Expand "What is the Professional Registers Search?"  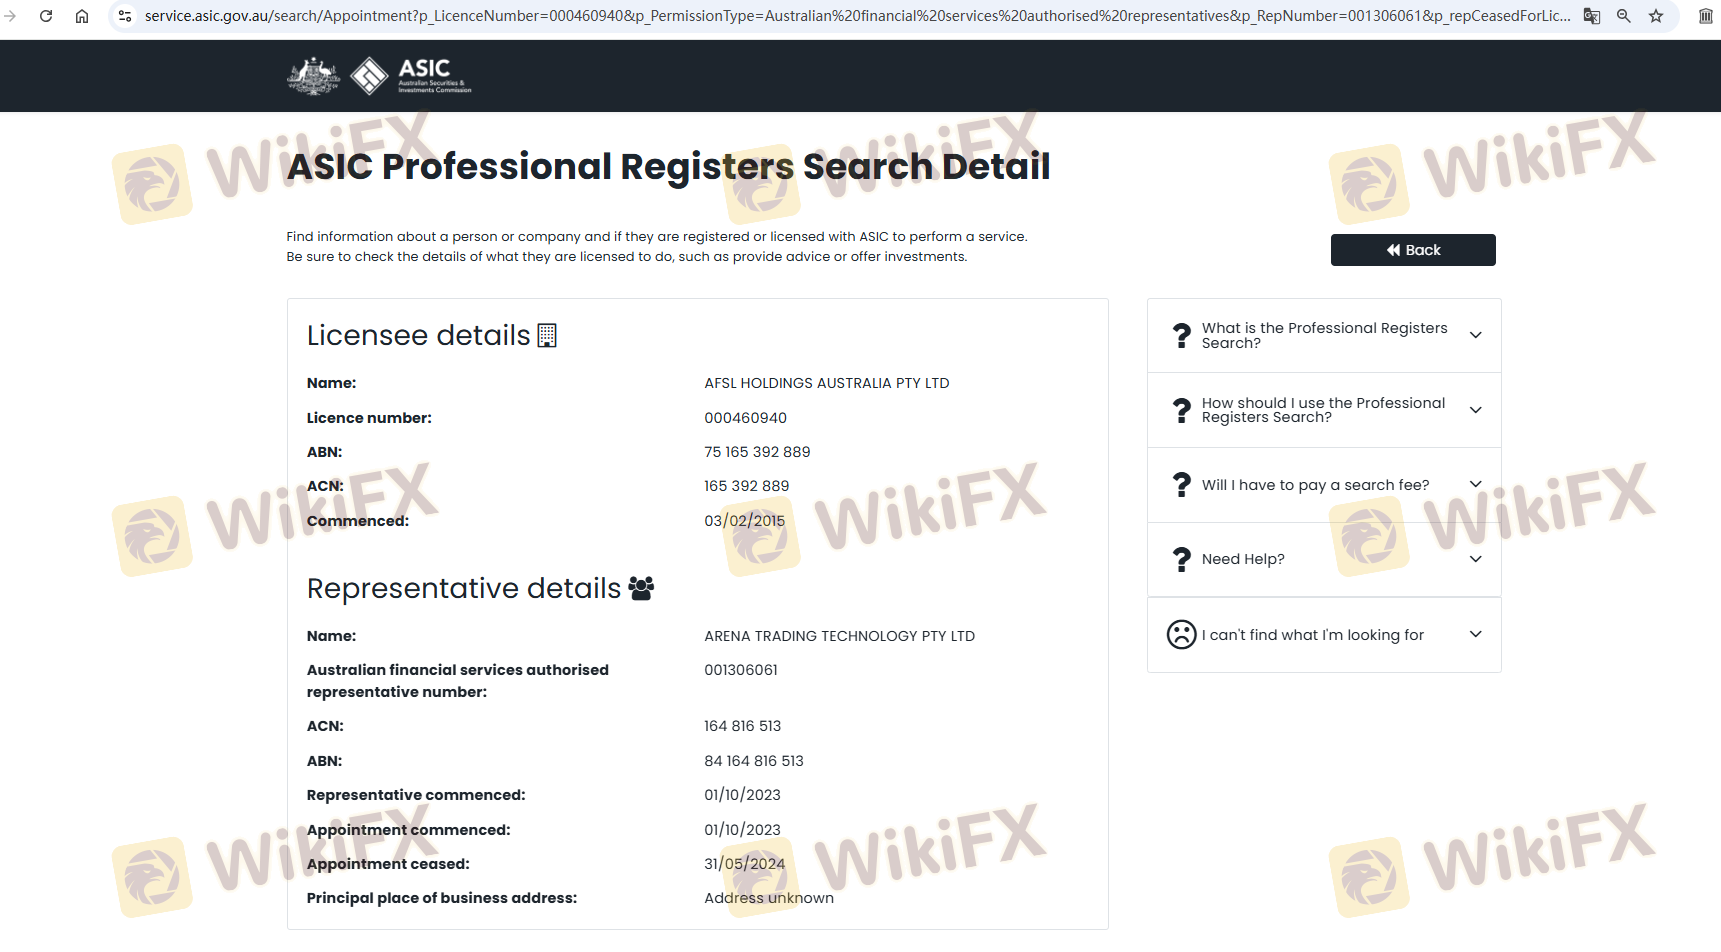(x=1475, y=335)
